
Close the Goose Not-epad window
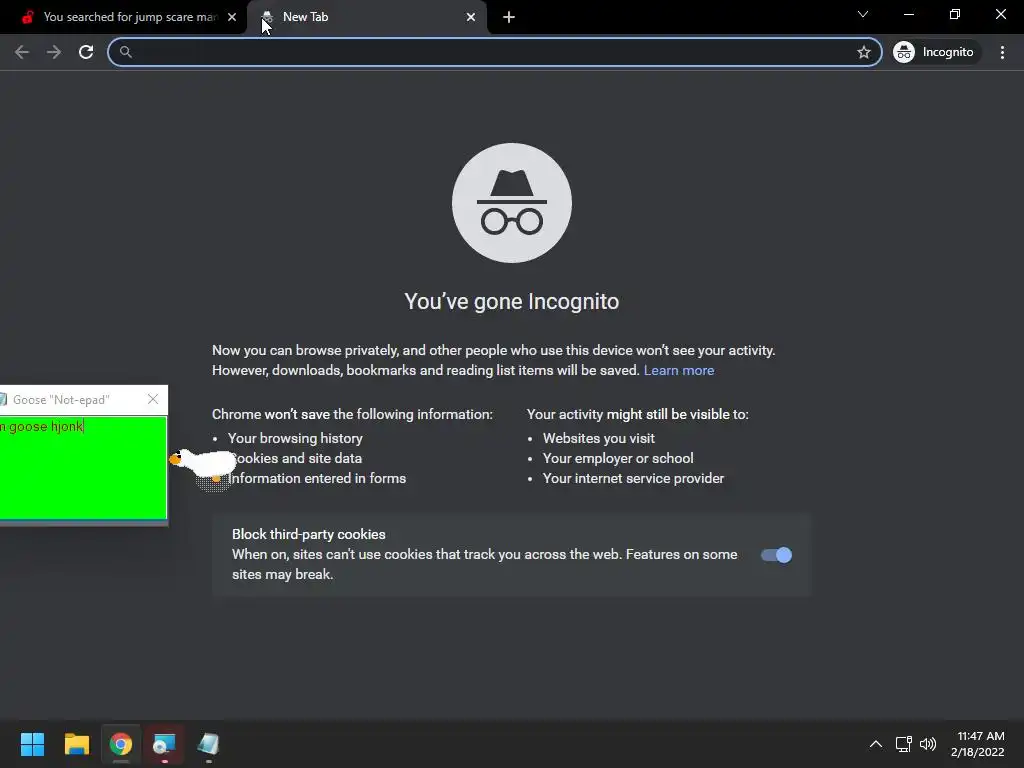(x=153, y=399)
